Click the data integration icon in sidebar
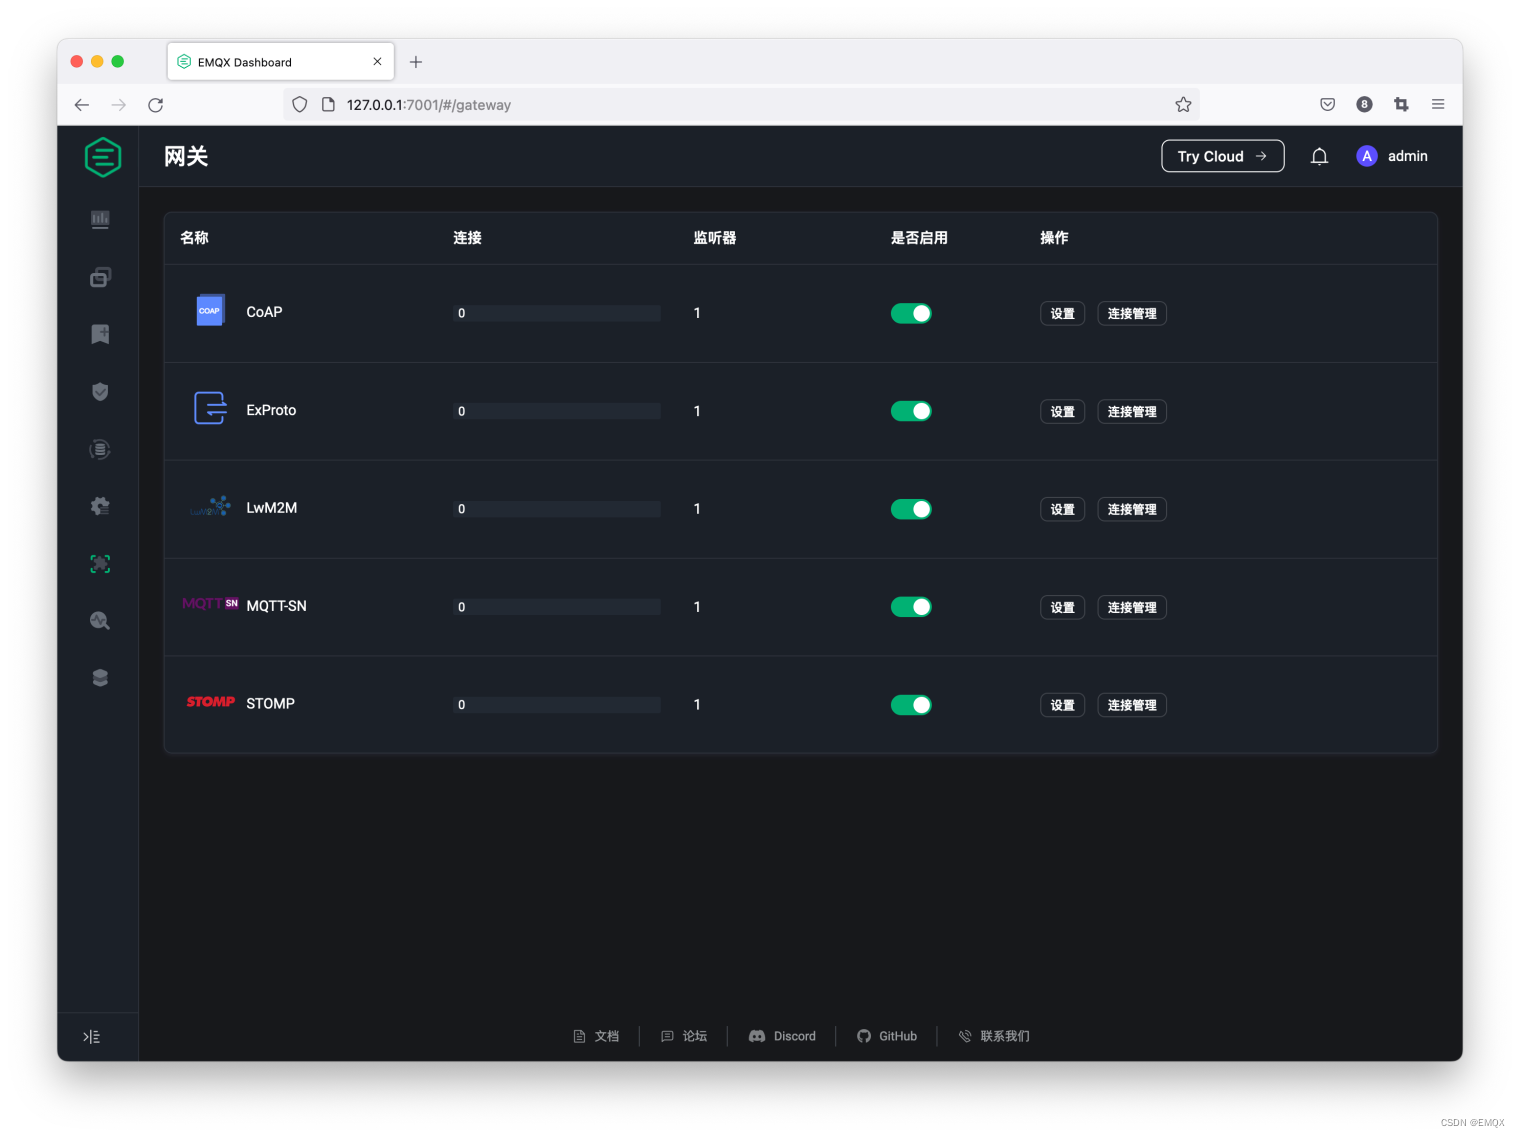The height and width of the screenshot is (1137, 1520). point(99,449)
